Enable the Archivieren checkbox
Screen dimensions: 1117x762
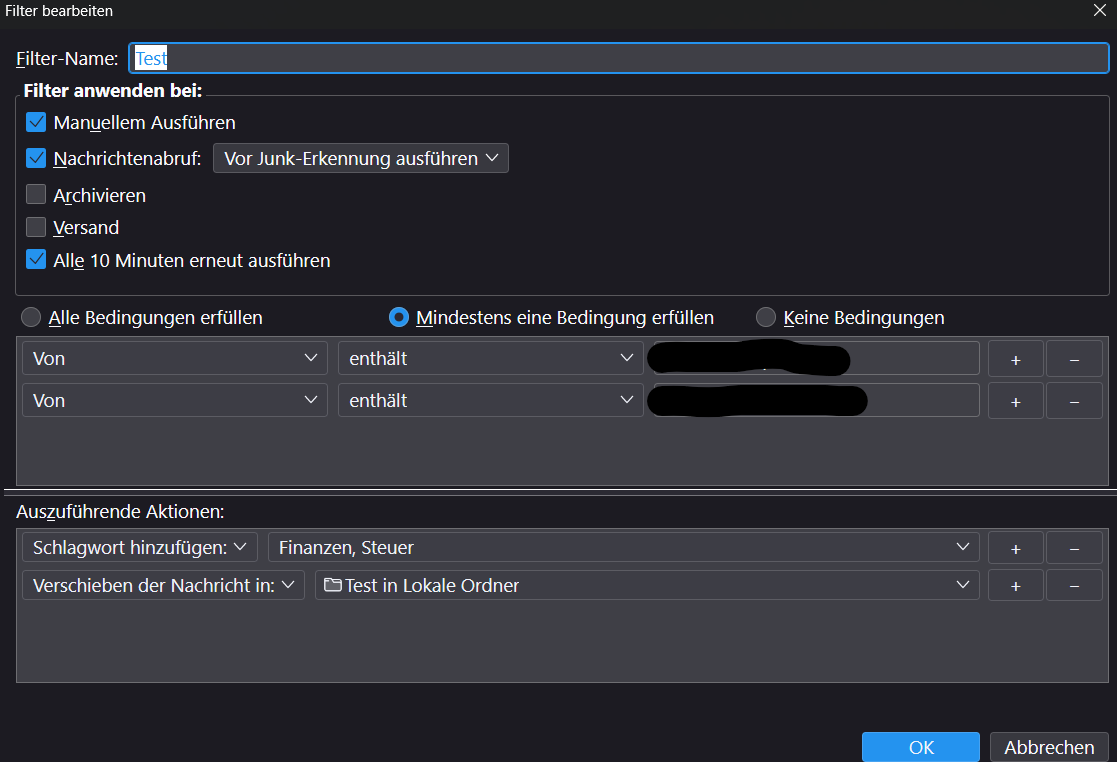(x=37, y=195)
